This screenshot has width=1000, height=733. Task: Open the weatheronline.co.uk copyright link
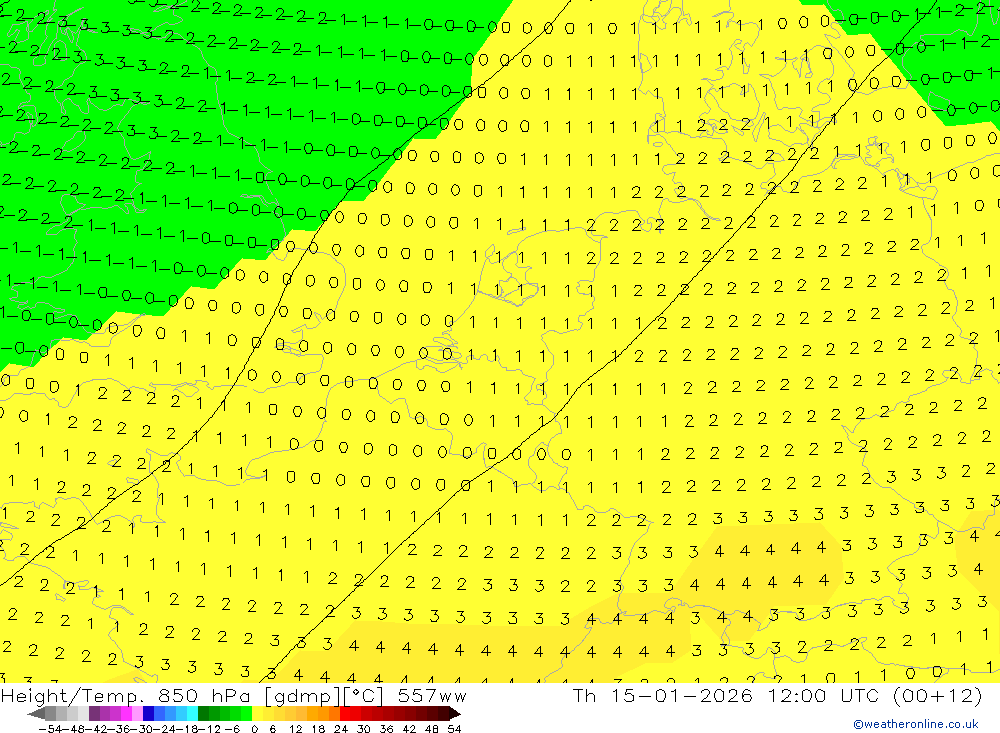916,724
